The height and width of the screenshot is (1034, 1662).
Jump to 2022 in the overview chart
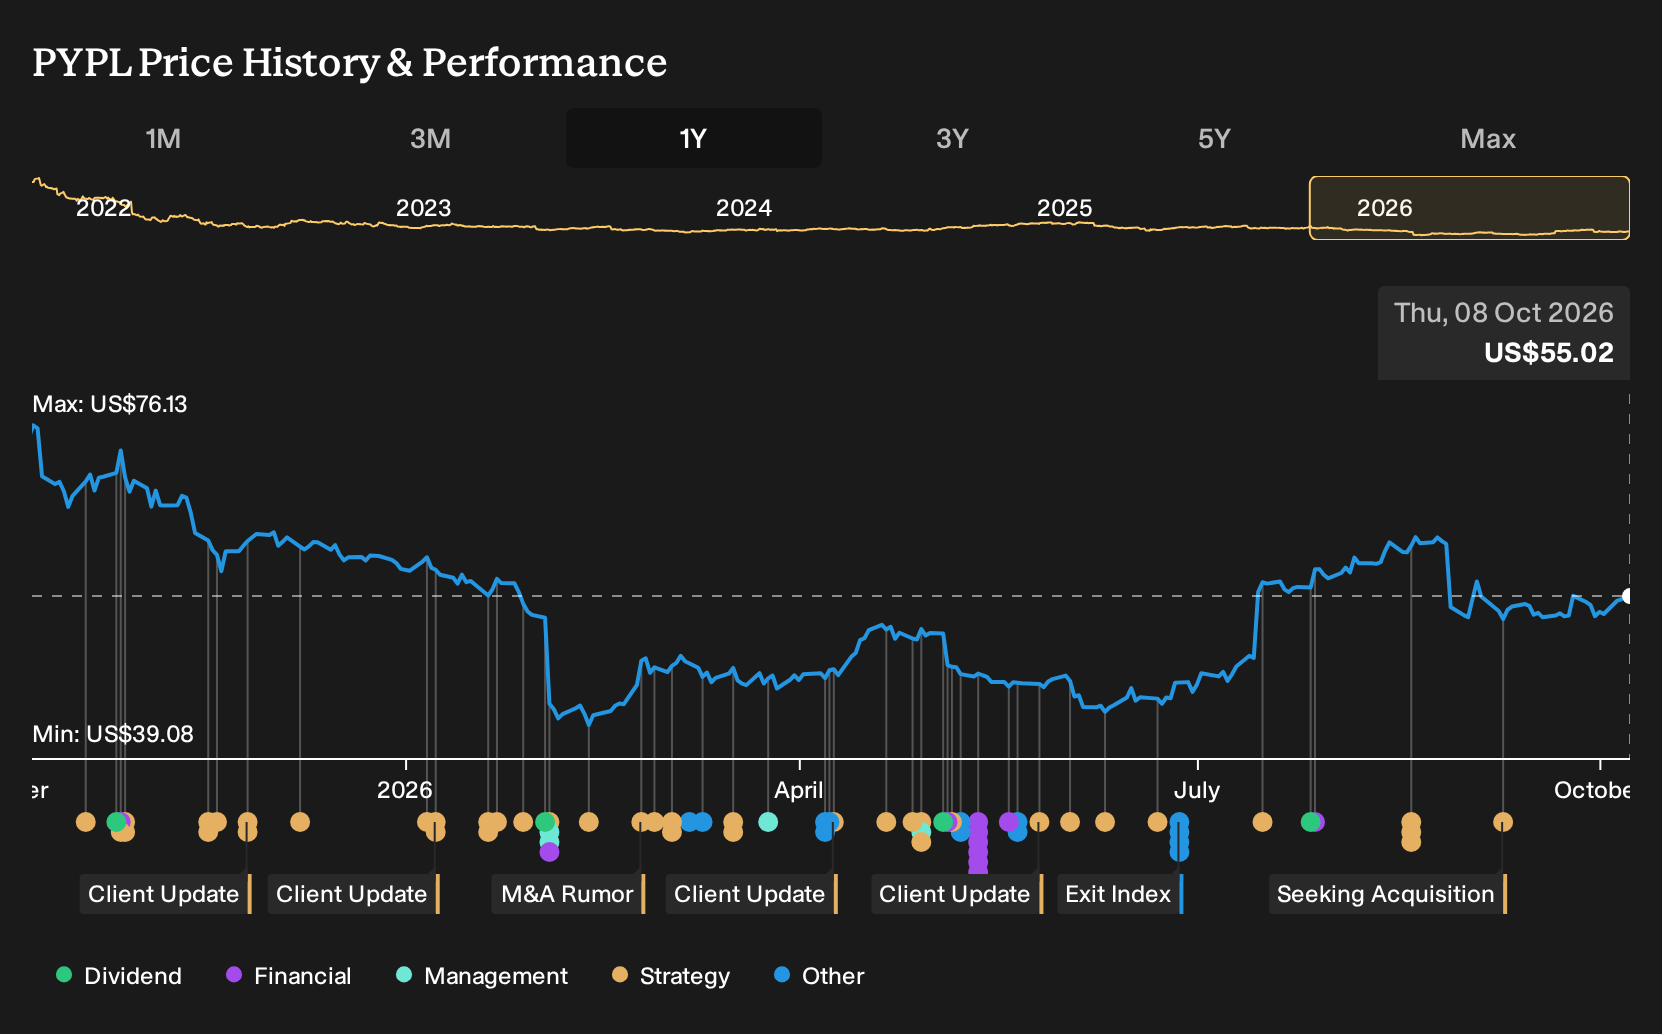point(103,208)
